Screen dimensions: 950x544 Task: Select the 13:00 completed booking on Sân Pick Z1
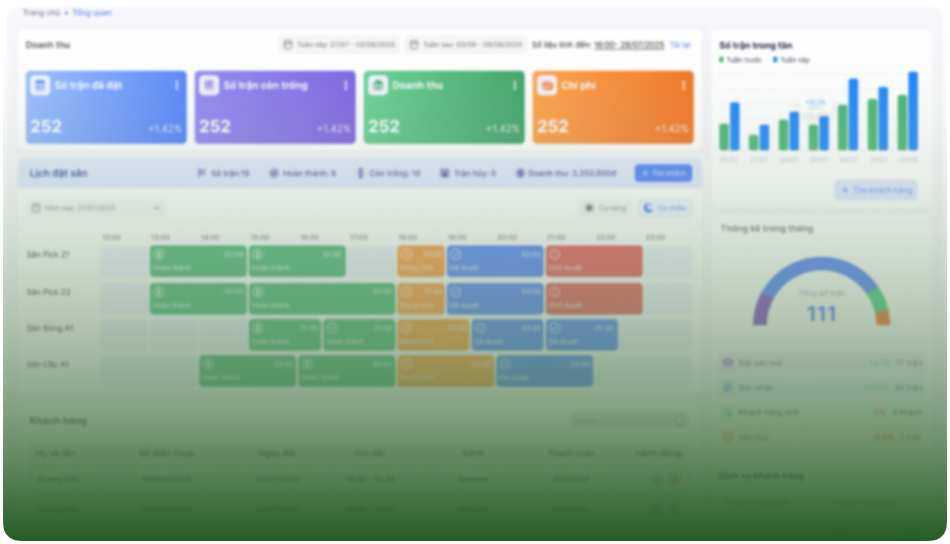click(198, 261)
